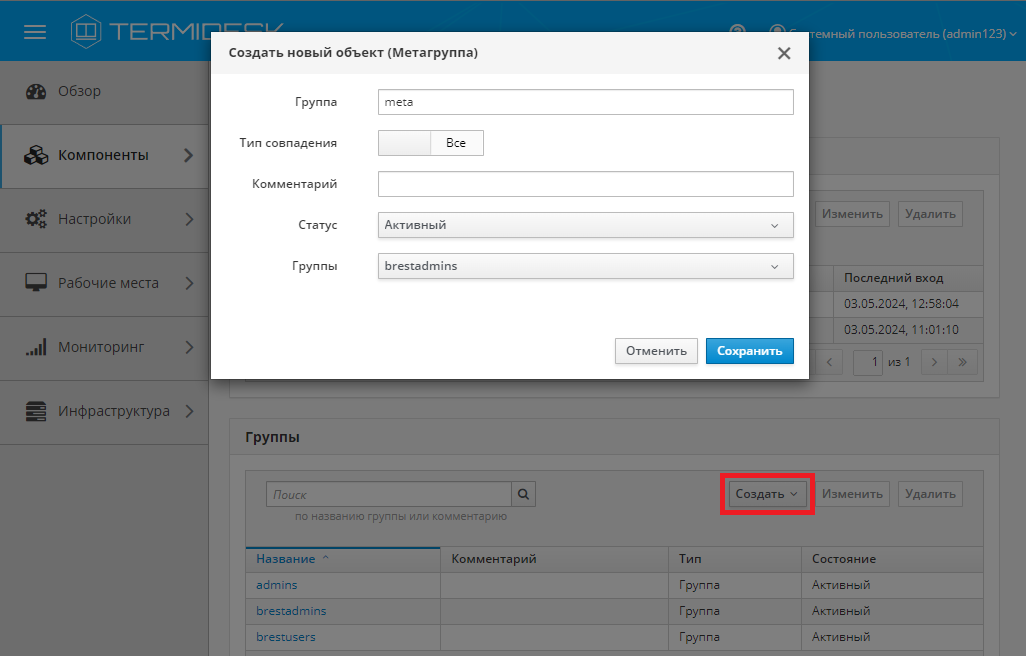Save the new metagroup with Сохранить

point(750,351)
